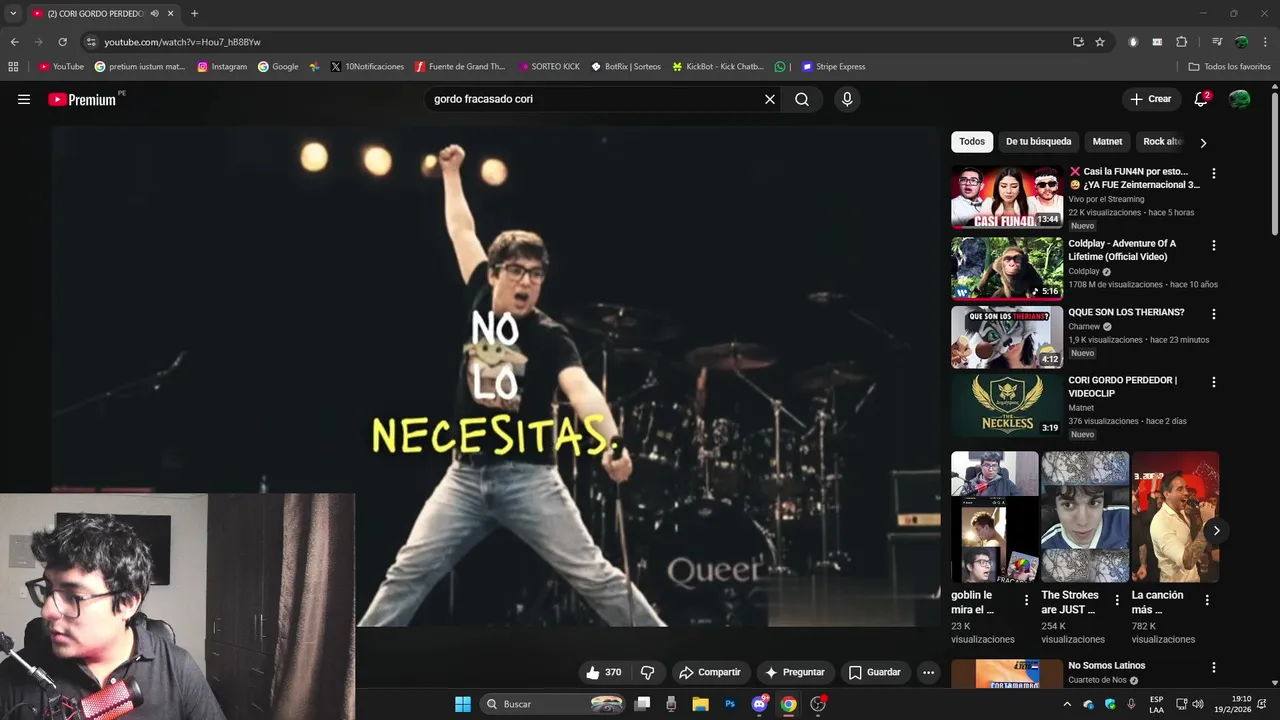Image resolution: width=1280 pixels, height=720 pixels.
Task: Open YouTube notifications bell
Action: [1201, 99]
